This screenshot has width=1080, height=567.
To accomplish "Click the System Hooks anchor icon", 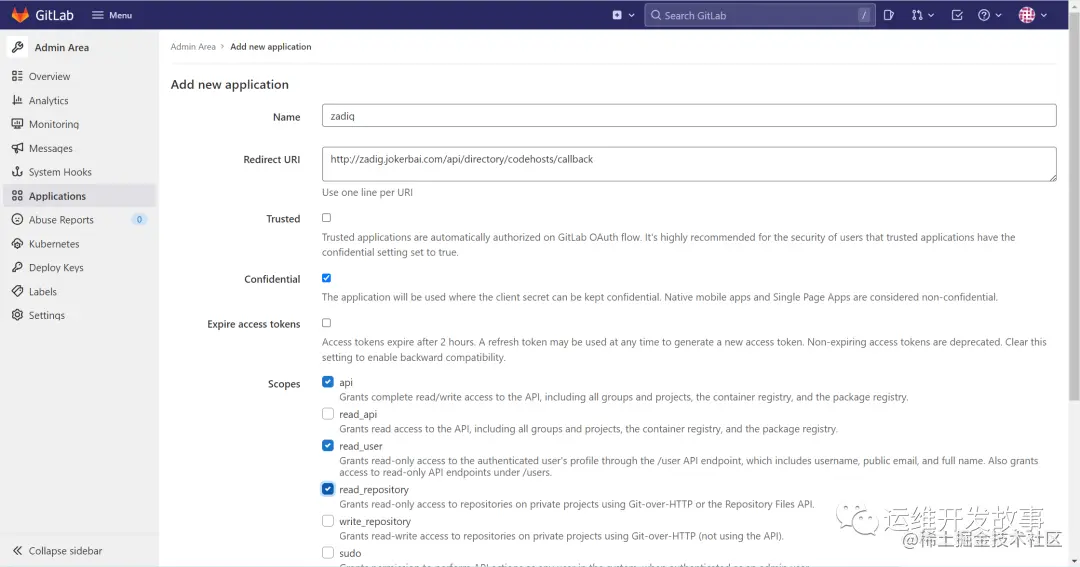I will click(17, 172).
